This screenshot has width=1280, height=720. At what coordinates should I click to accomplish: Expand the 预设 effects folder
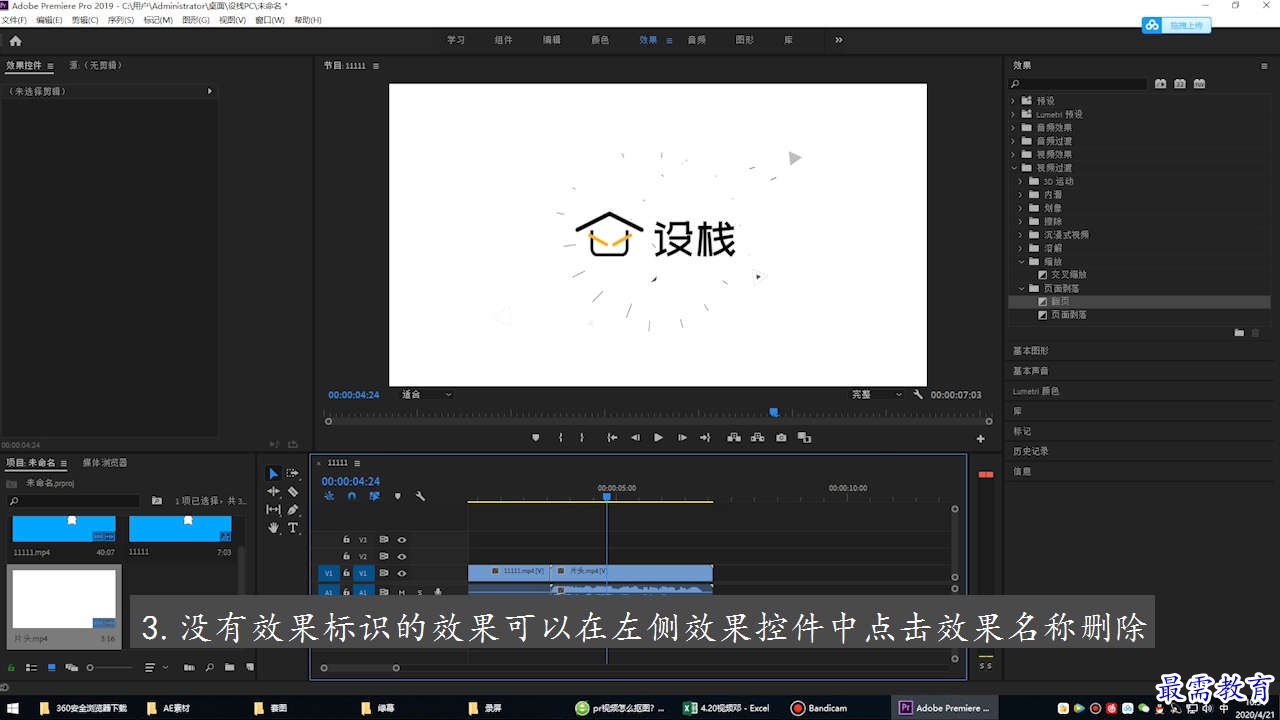pyautogui.click(x=1012, y=101)
